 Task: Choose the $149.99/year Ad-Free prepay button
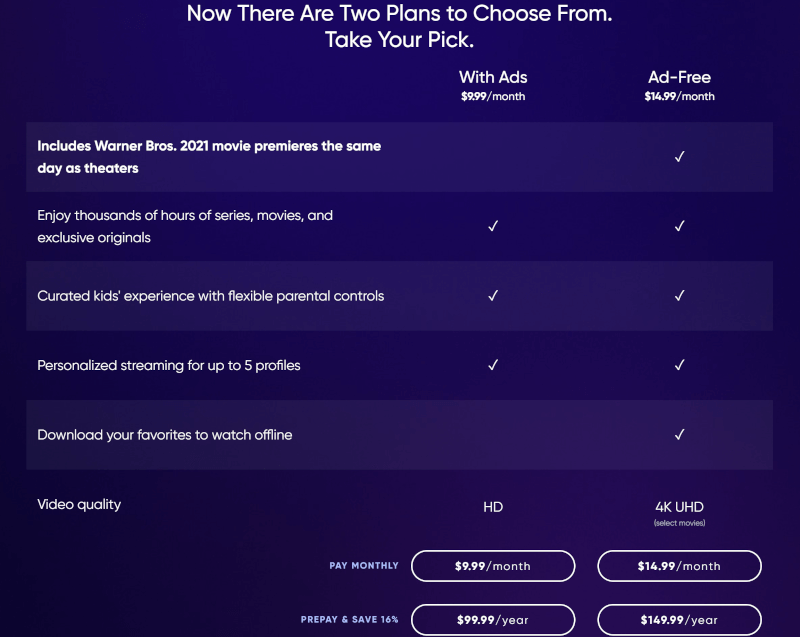click(679, 620)
